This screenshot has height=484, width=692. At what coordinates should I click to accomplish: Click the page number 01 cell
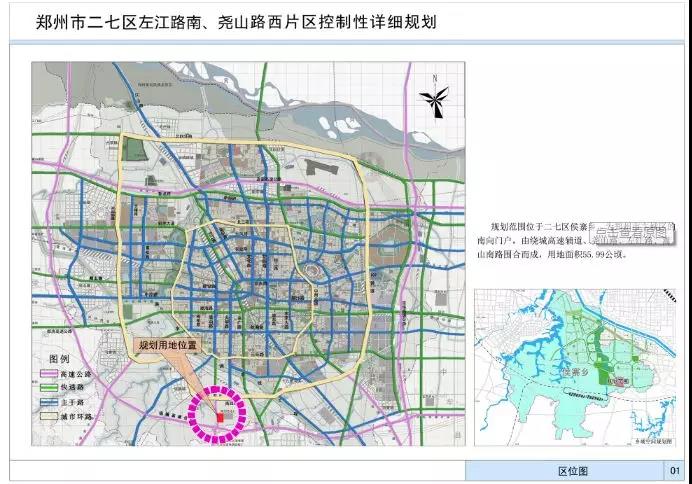click(x=673, y=471)
